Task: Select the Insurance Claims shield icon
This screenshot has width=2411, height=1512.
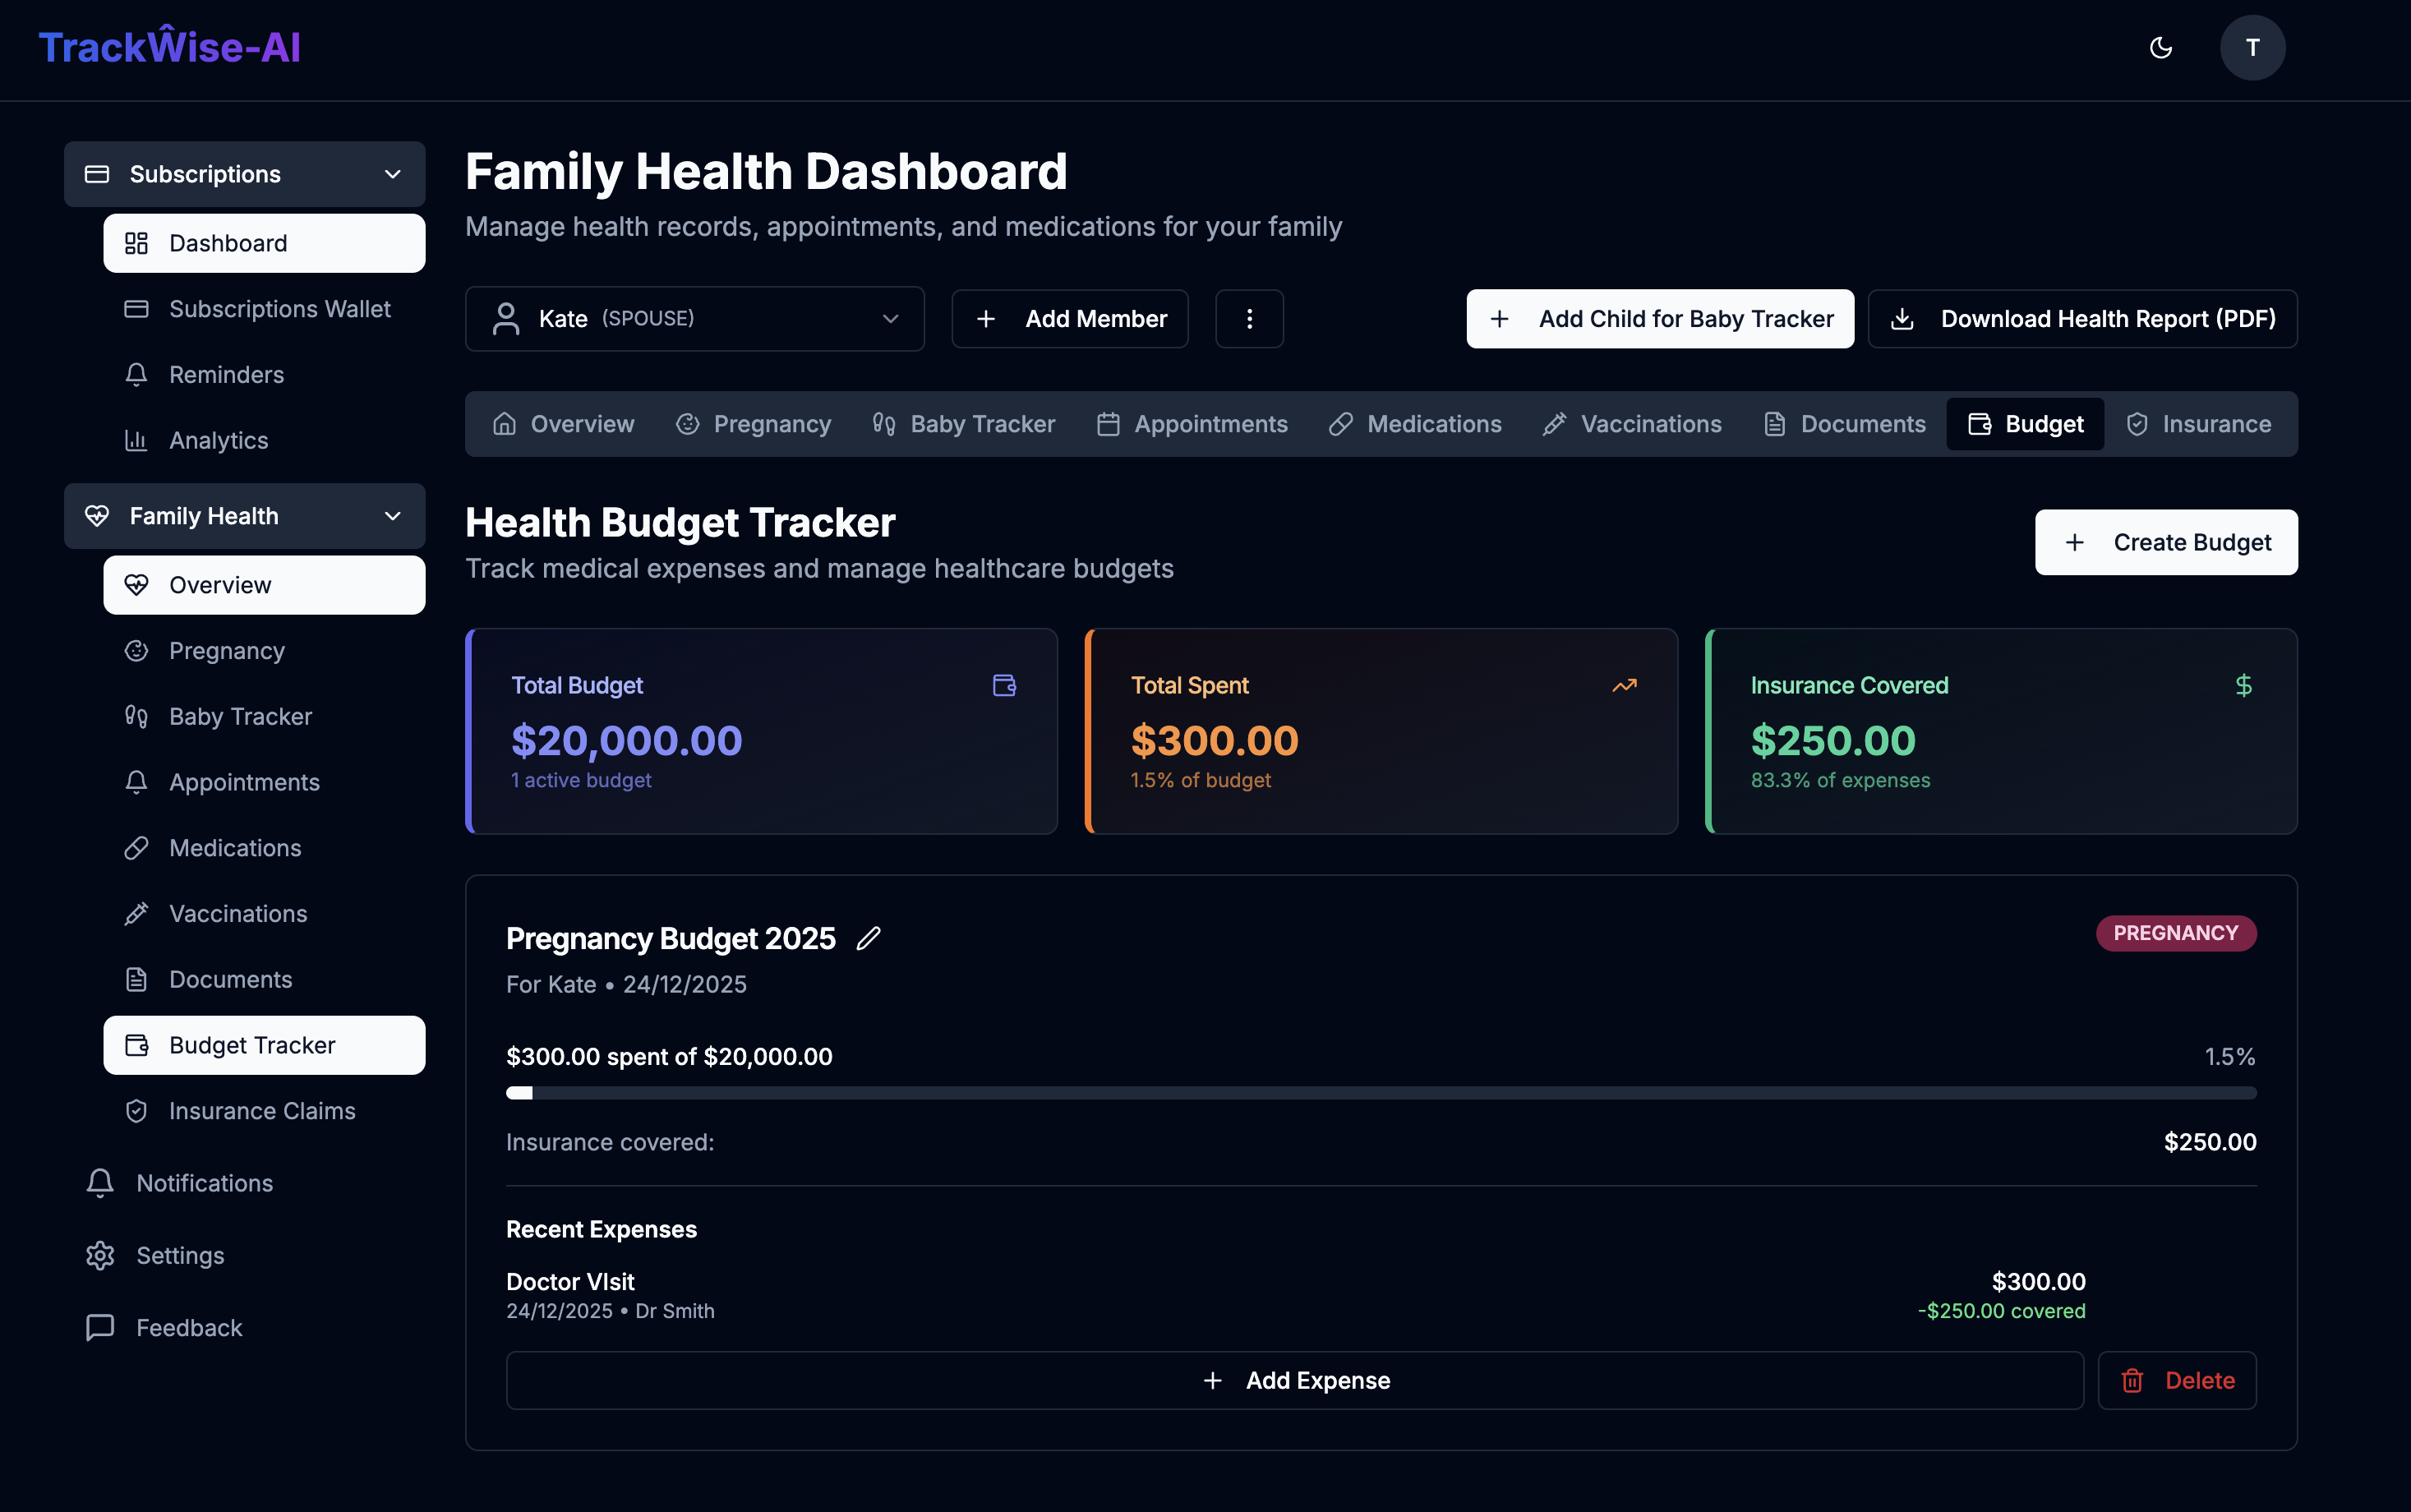Action: point(136,1110)
